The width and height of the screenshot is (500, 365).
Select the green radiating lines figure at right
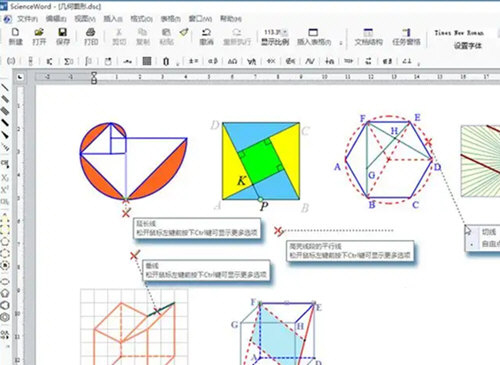(x=480, y=161)
